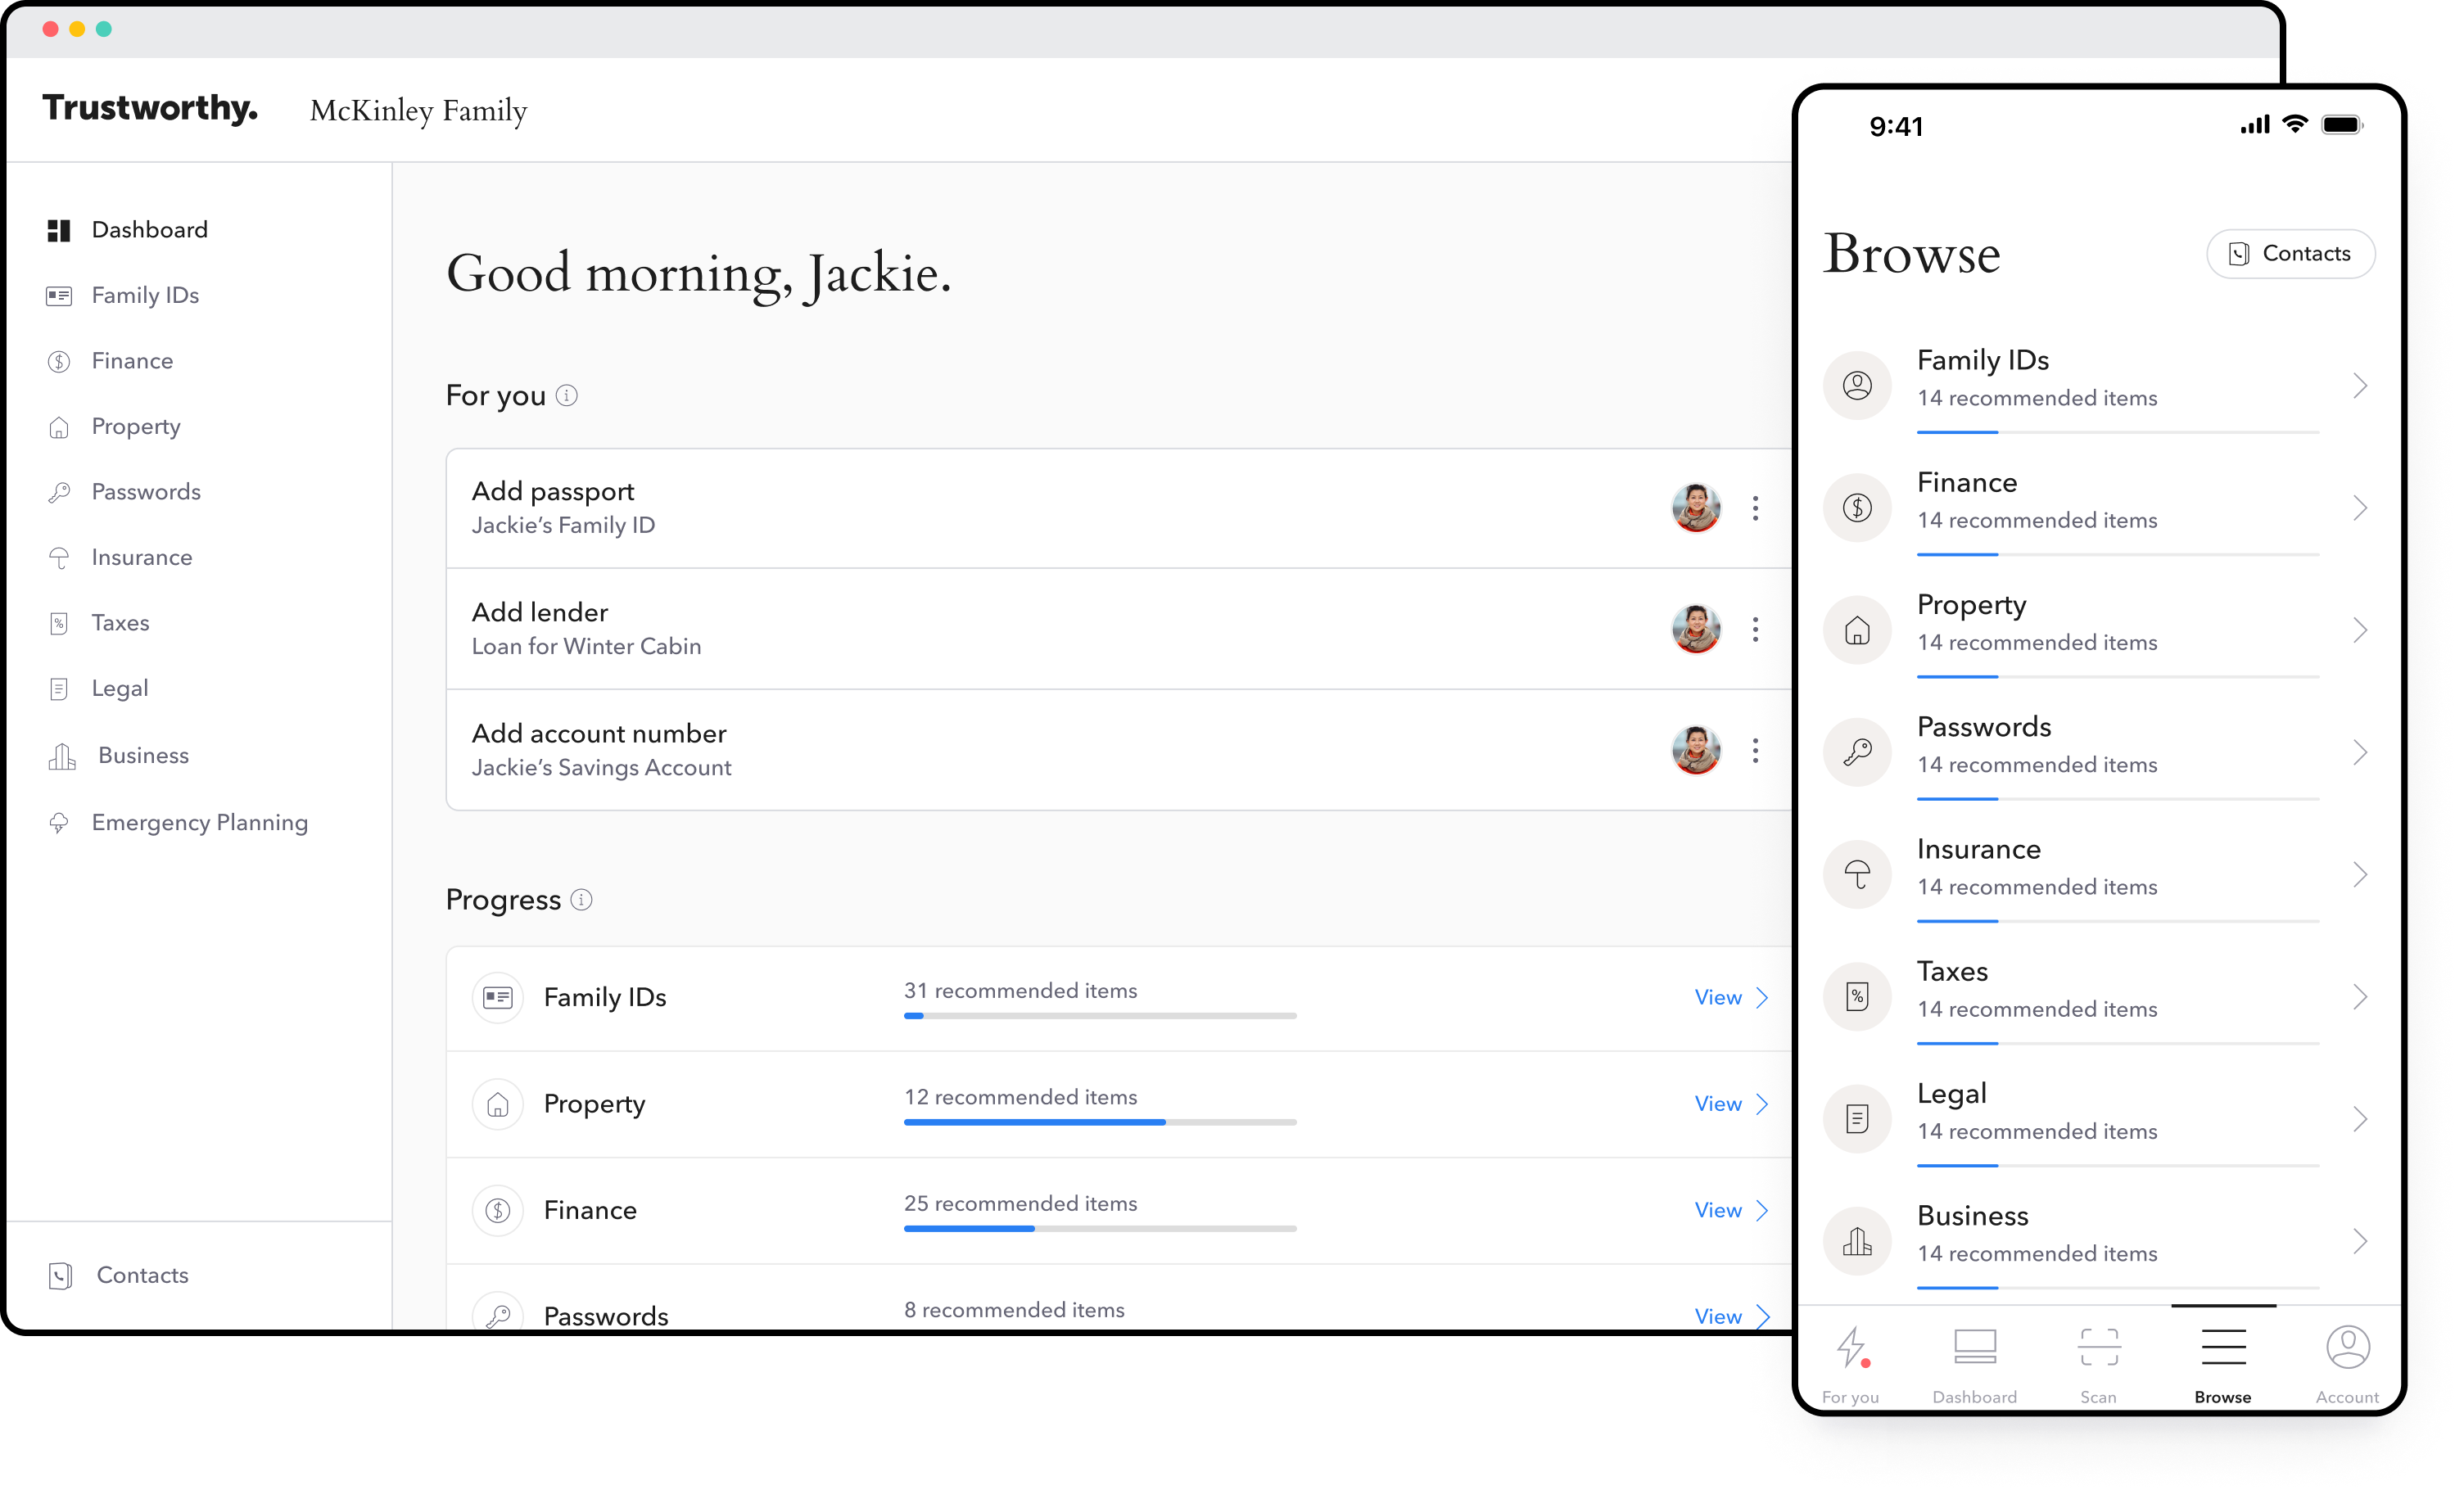Tap the For you lightning icon

point(1851,1346)
